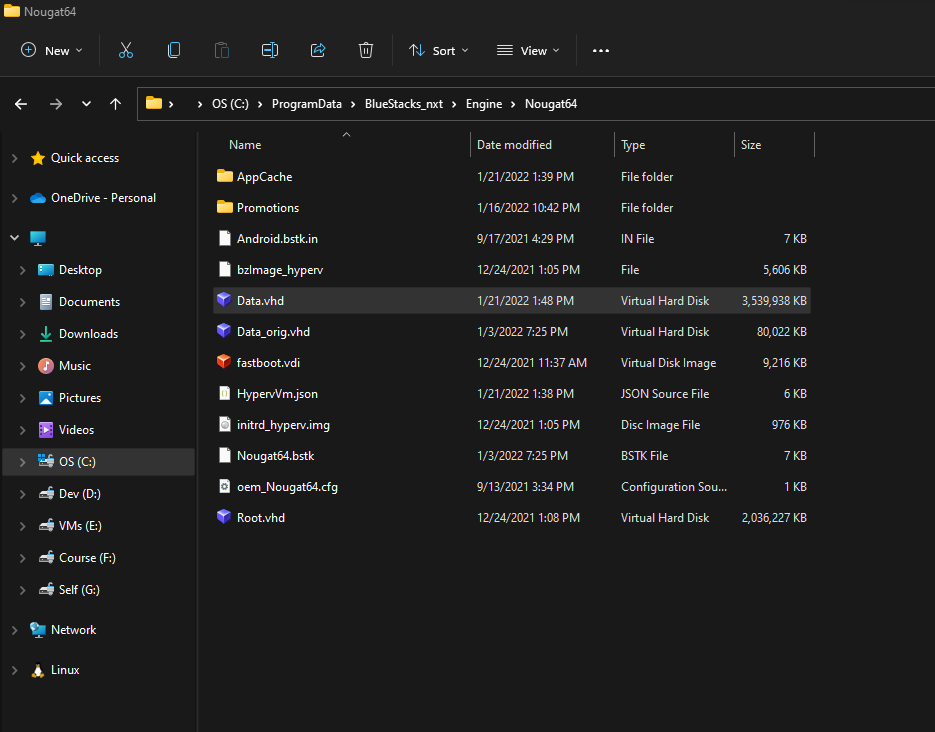Image resolution: width=935 pixels, height=732 pixels.
Task: Open Pictures in the navigation pane
Action: pyautogui.click(x=80, y=398)
